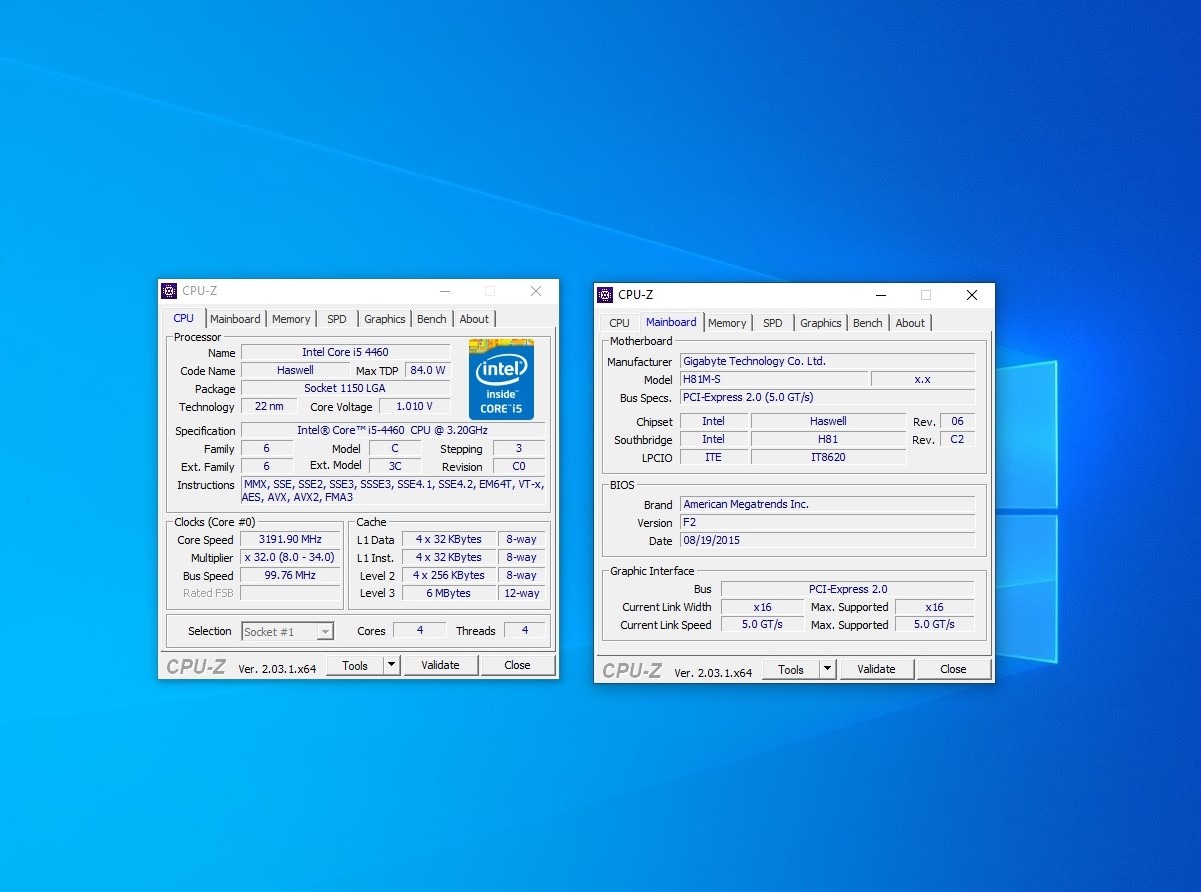Click the Intel Core i5 logo badge
The image size is (1201, 892).
(x=501, y=379)
